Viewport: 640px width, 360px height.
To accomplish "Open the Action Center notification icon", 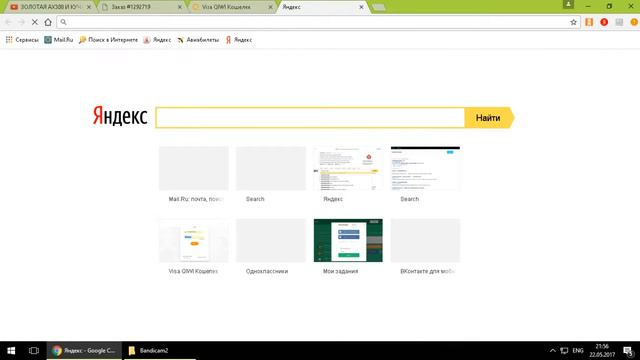I will [x=629, y=351].
